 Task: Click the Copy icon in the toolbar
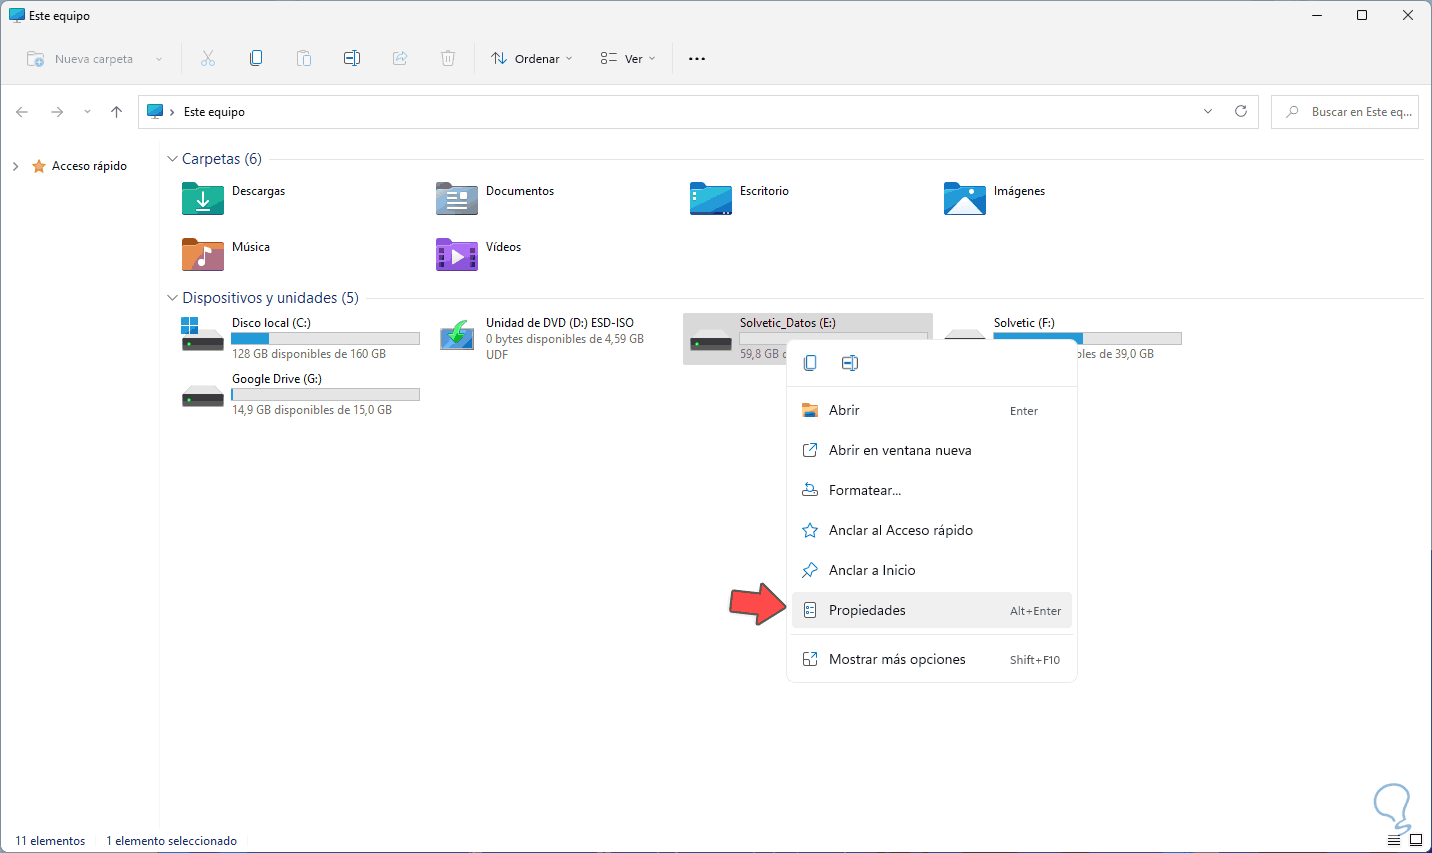click(x=256, y=59)
